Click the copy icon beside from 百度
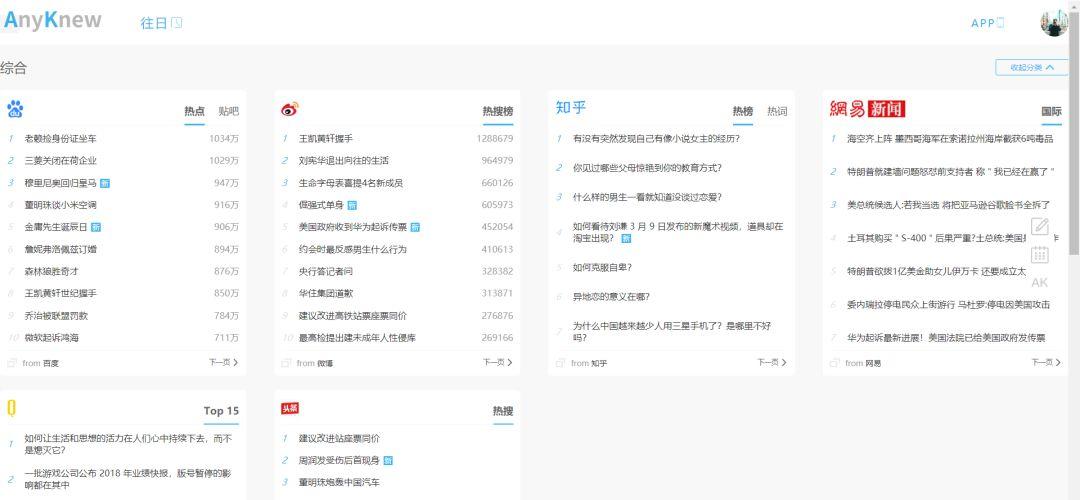This screenshot has height=500, width=1080. [x=12, y=363]
